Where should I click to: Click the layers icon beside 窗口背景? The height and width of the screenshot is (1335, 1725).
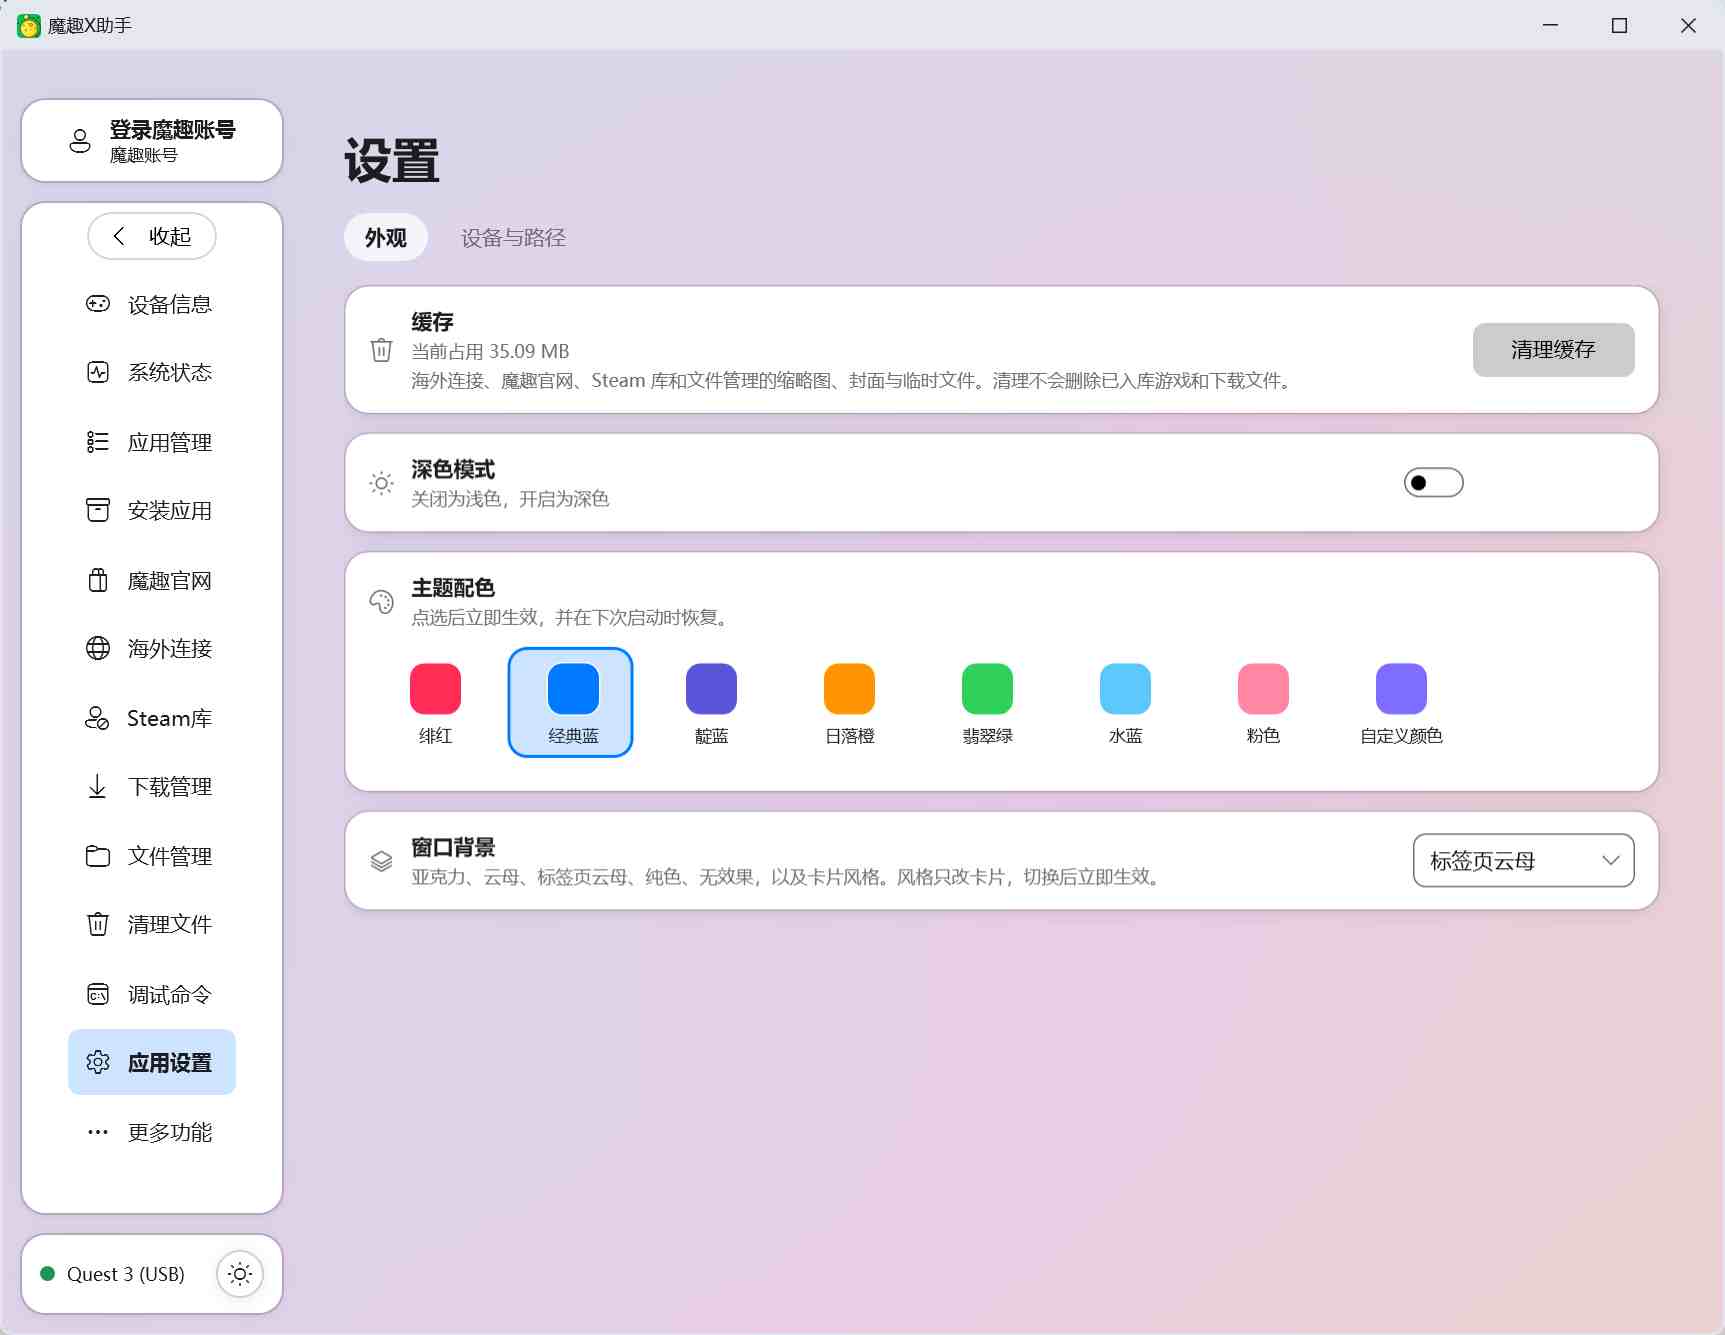click(381, 861)
